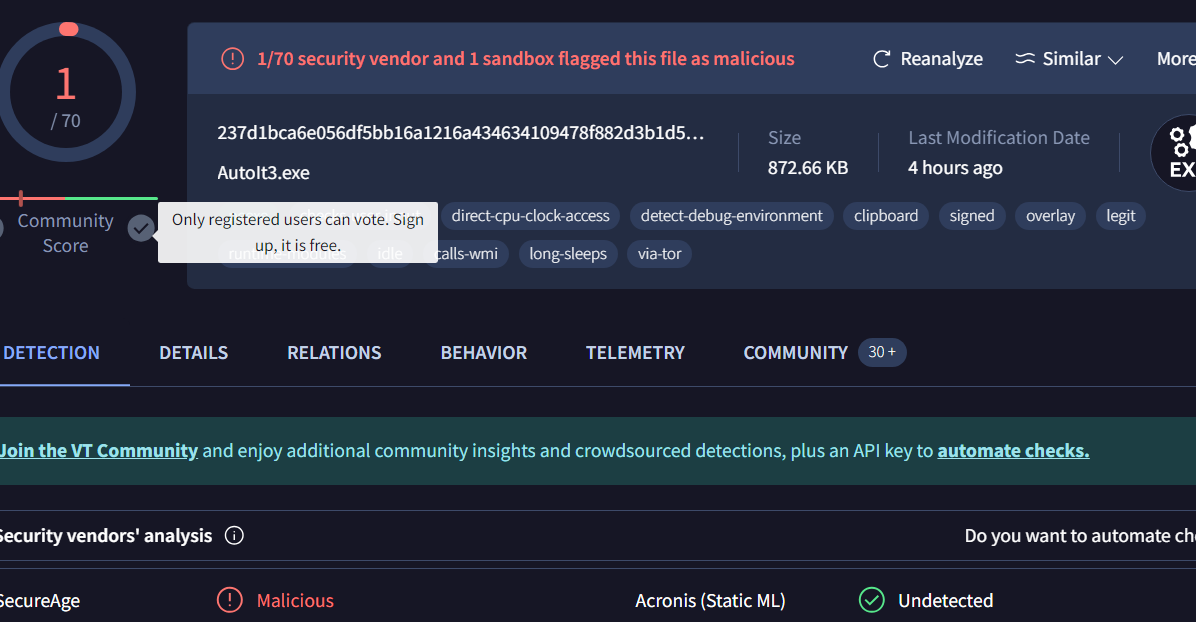This screenshot has height=622, width=1196.
Task: Expand the Similar dropdown chevron
Action: pos(1115,60)
